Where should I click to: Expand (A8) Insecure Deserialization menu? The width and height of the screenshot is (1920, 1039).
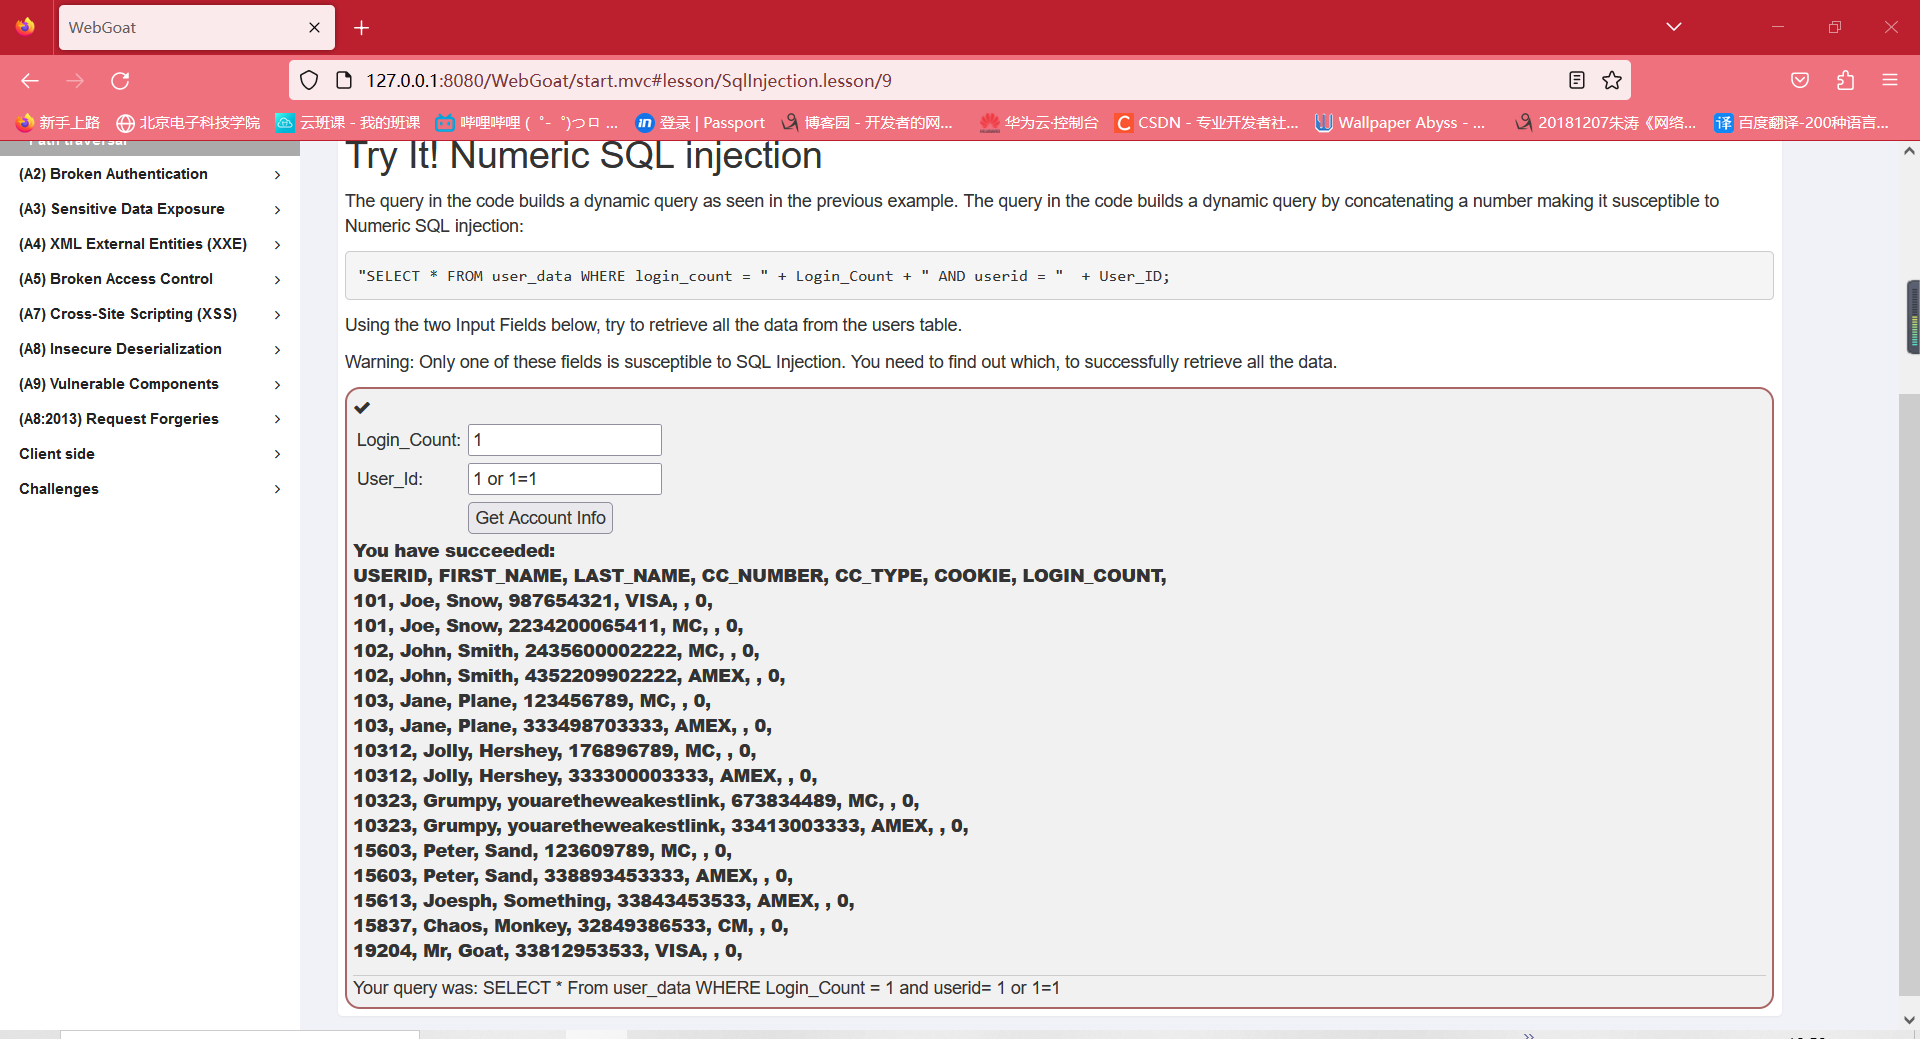tap(150, 349)
